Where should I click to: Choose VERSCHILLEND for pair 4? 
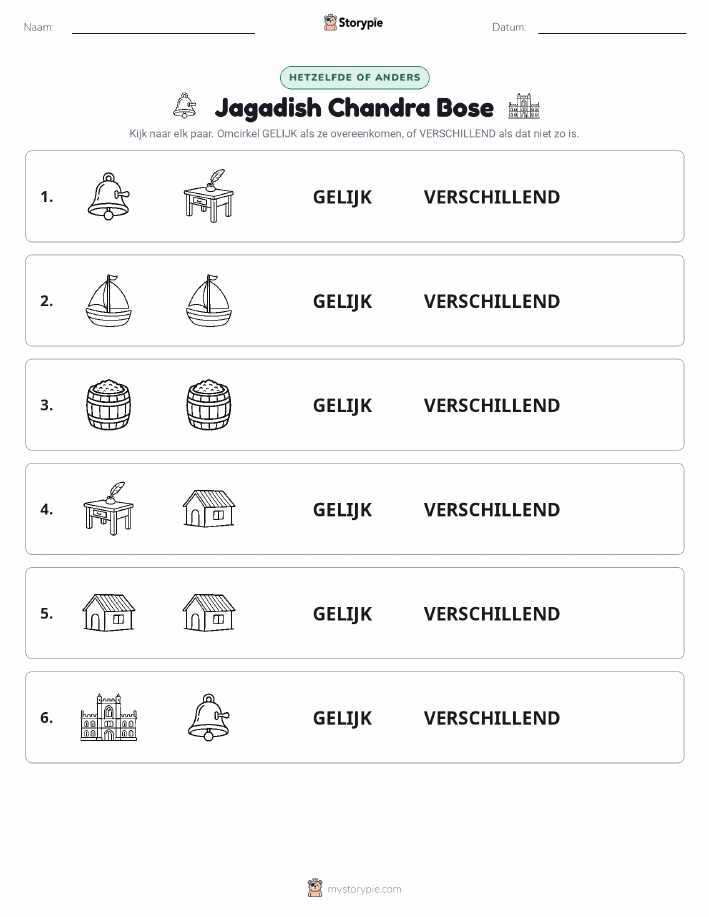[x=492, y=510]
